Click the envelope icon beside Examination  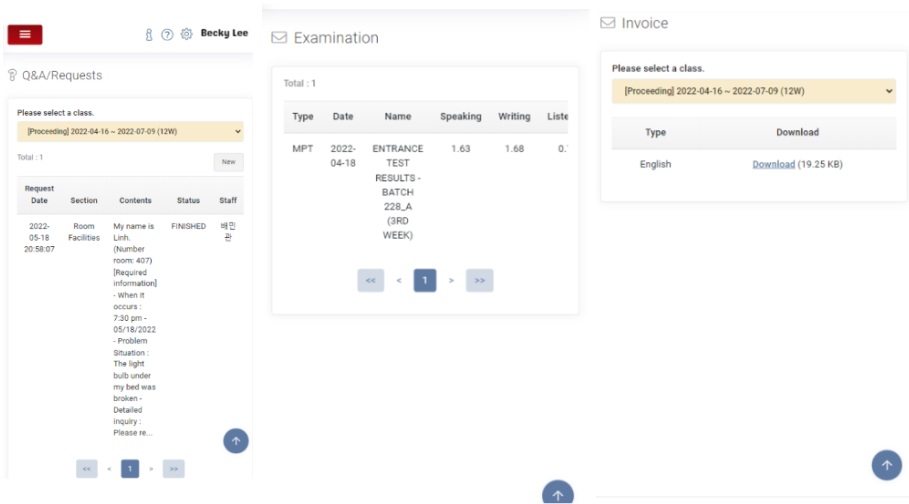click(x=280, y=38)
